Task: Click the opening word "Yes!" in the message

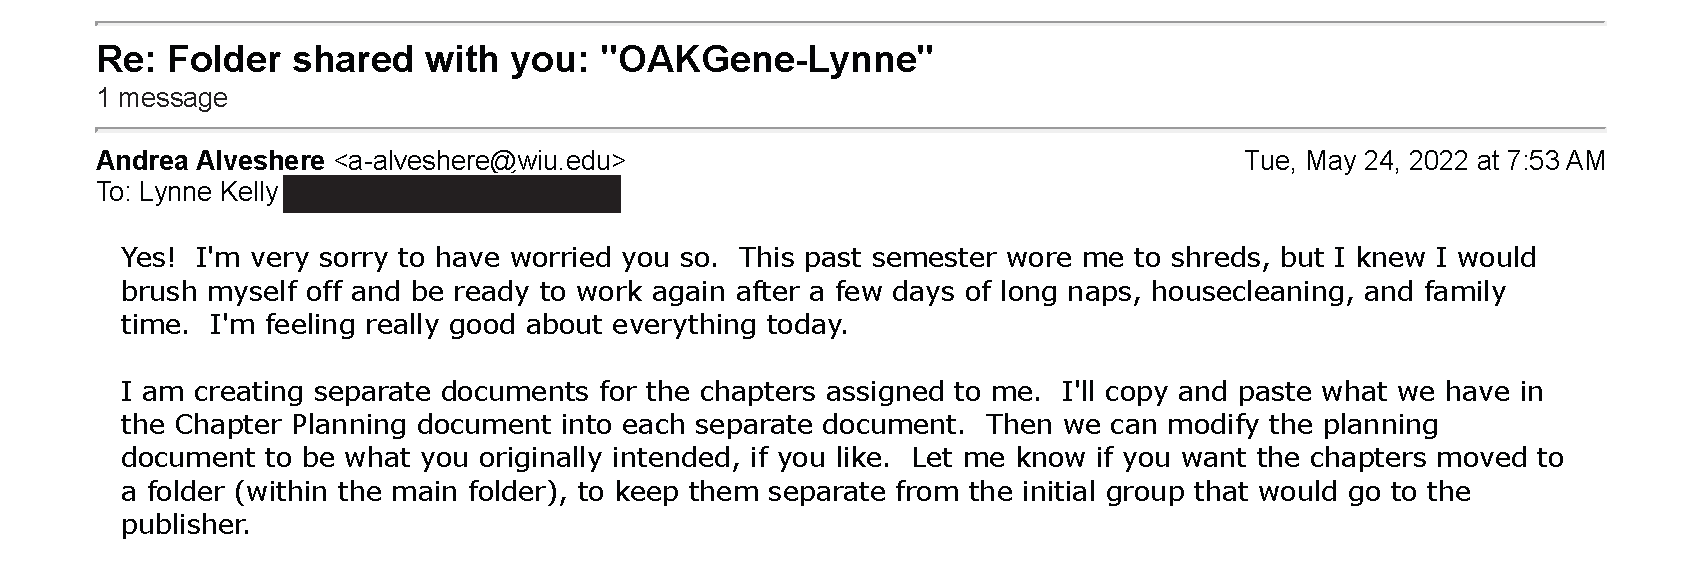Action: 149,258
